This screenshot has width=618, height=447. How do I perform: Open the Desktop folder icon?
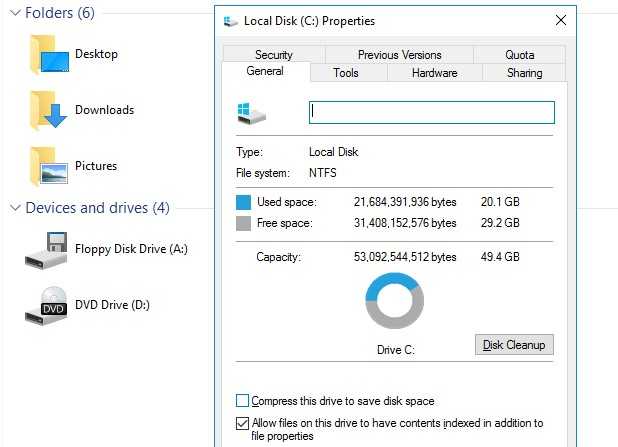click(x=50, y=54)
